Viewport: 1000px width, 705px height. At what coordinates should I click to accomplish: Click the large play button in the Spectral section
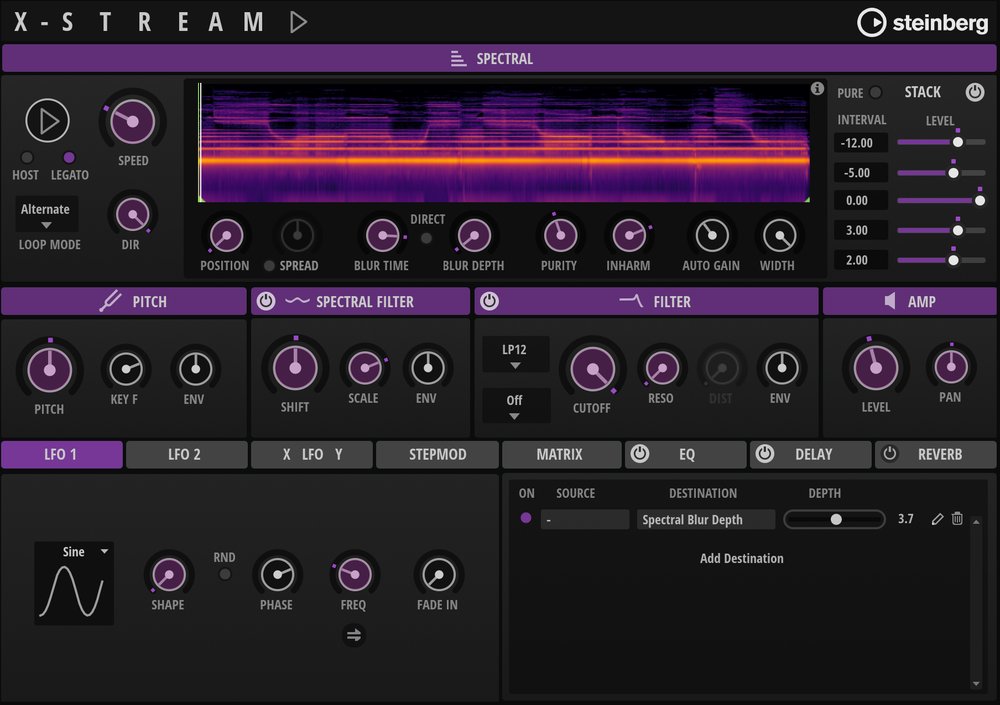47,121
